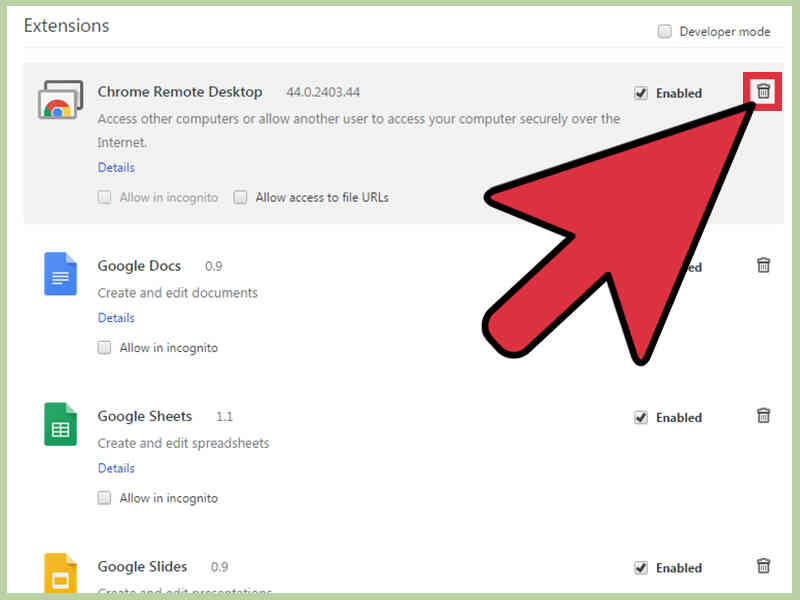The height and width of the screenshot is (600, 800).
Task: Open Details for Chrome Remote Desktop
Action: [115, 167]
